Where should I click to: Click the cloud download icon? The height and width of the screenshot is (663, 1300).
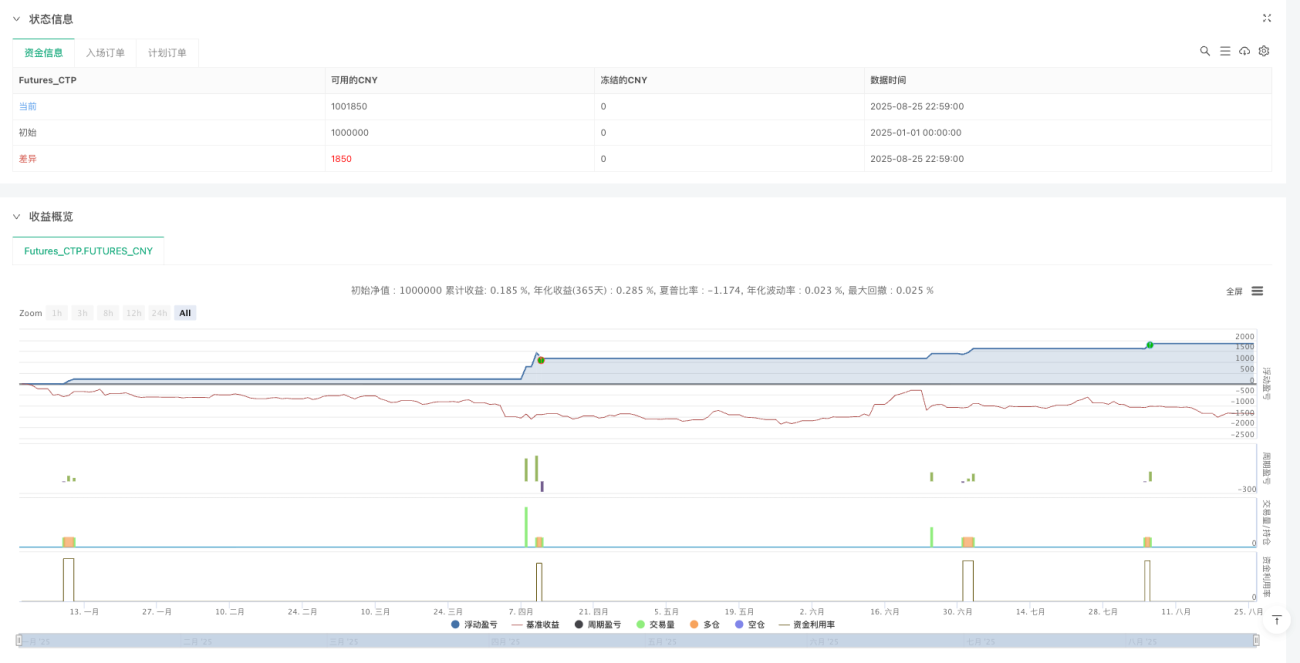click(1244, 51)
